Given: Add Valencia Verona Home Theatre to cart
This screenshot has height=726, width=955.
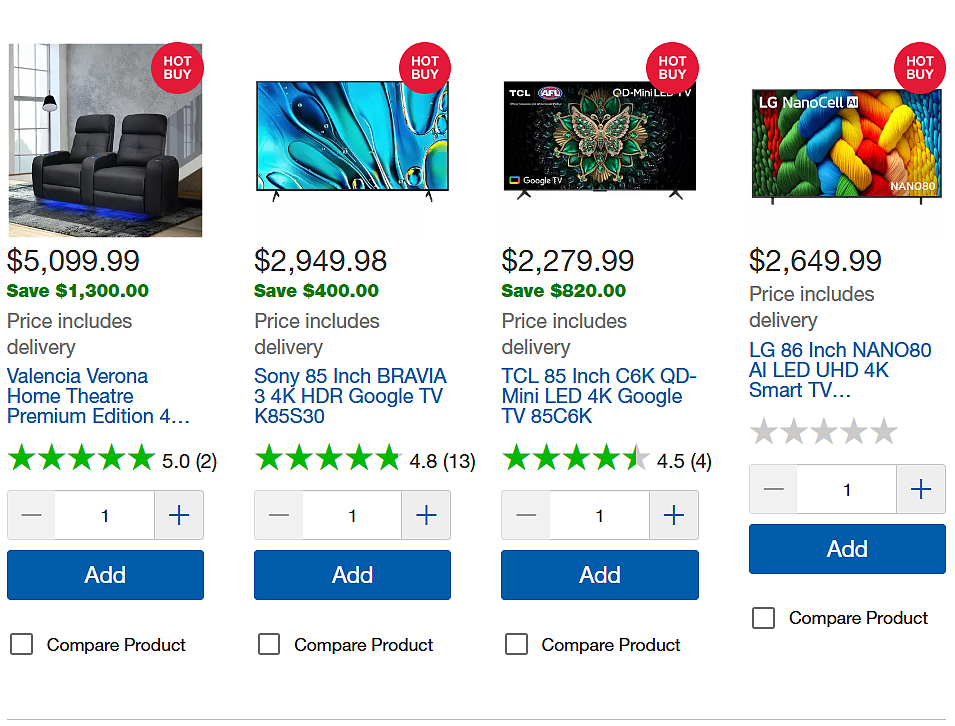Looking at the screenshot, I should tap(105, 575).
